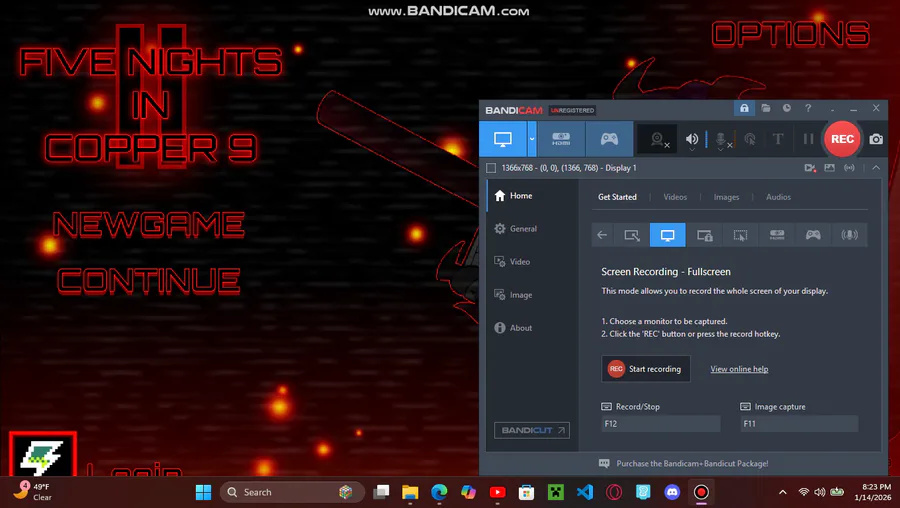Select rectangle area recording mode icon
The height and width of the screenshot is (508, 900).
(631, 235)
